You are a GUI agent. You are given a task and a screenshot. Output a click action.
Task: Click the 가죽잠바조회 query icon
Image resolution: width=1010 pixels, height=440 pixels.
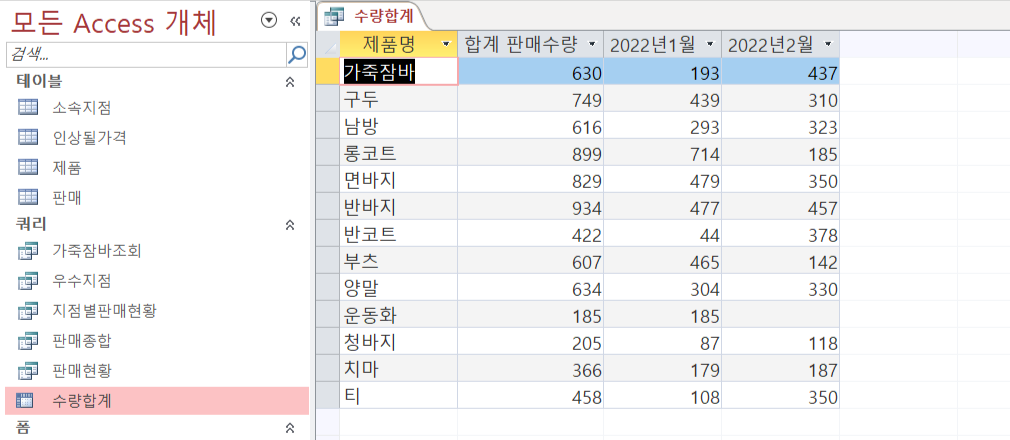click(x=28, y=251)
